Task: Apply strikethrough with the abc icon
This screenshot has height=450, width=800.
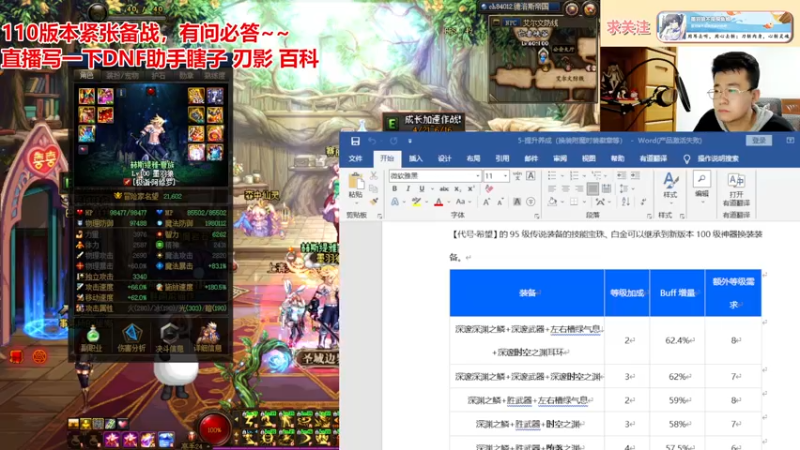Action: 444,189
